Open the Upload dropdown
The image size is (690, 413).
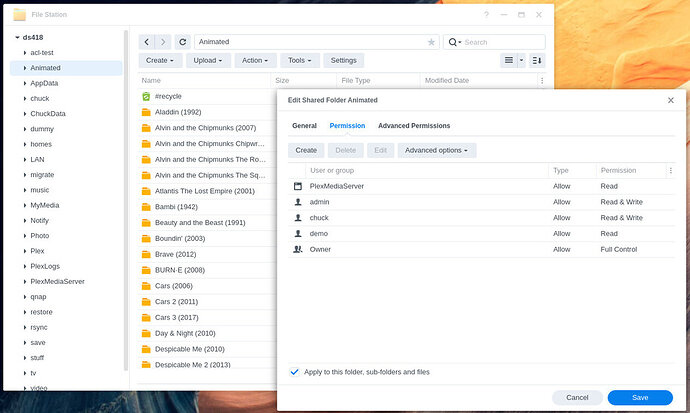pos(208,60)
